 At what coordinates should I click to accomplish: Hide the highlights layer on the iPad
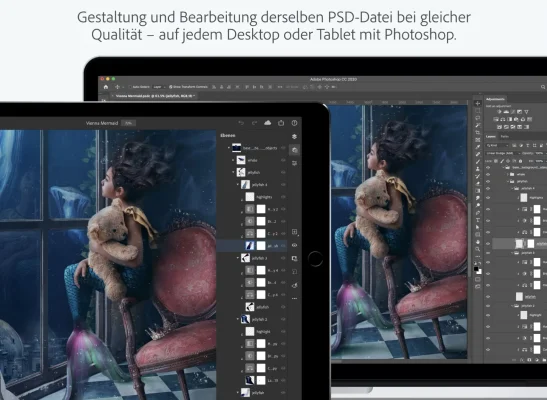[x=283, y=197]
